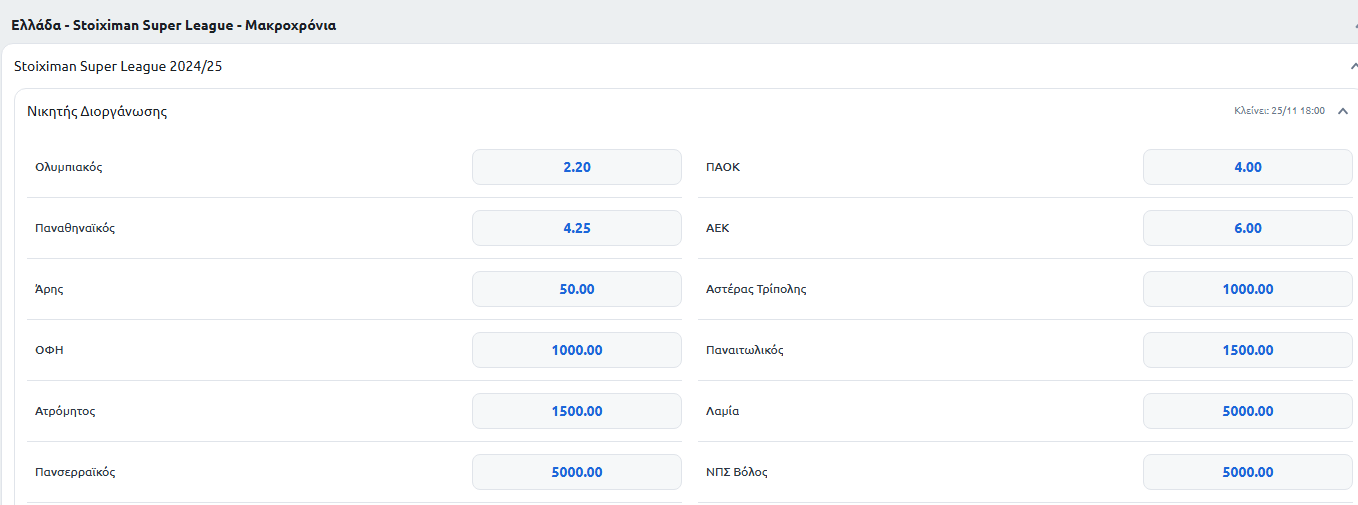
Task: Click the Αστέρας Τρίπολης team name
Action: [x=756, y=289]
